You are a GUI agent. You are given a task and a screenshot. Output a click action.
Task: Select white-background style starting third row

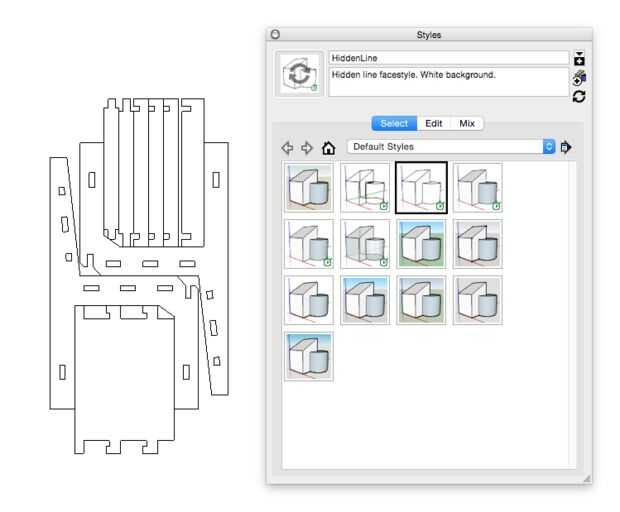[x=308, y=300]
